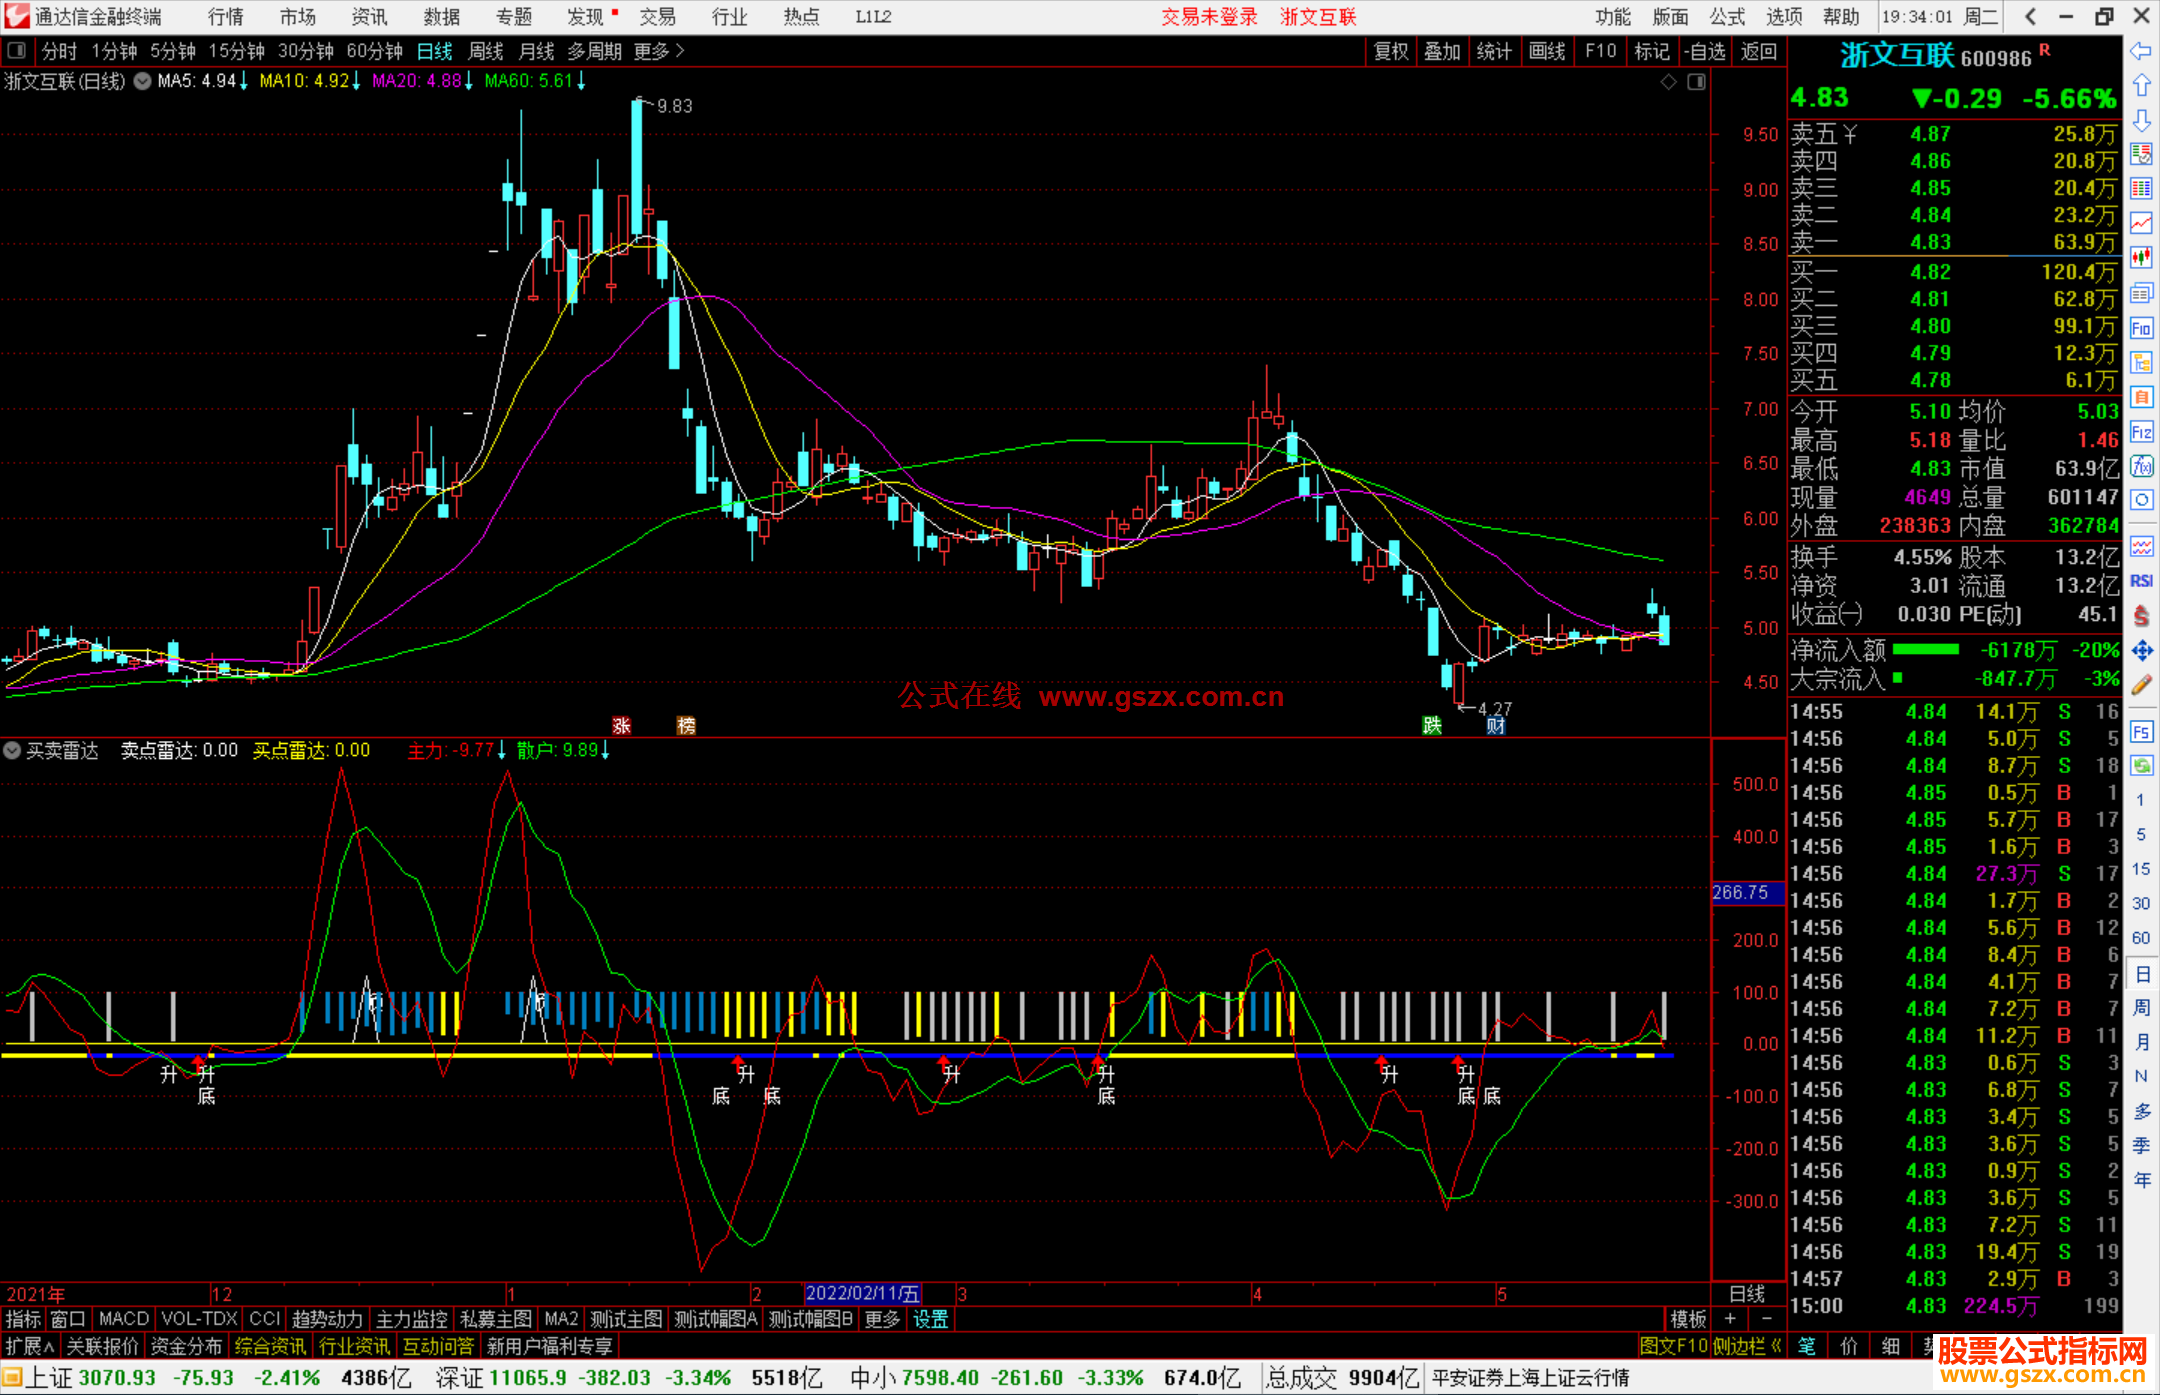
Task: Toggle the main chart indicator circle near MA5
Action: [142, 81]
